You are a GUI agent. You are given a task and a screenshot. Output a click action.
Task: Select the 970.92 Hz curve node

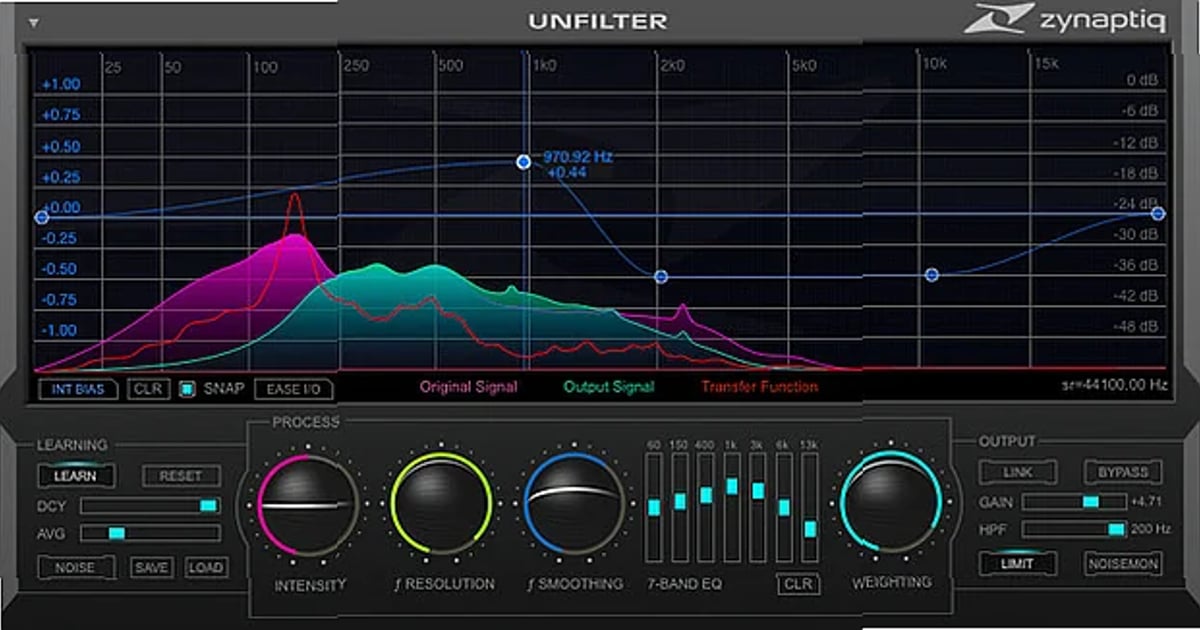pos(522,159)
